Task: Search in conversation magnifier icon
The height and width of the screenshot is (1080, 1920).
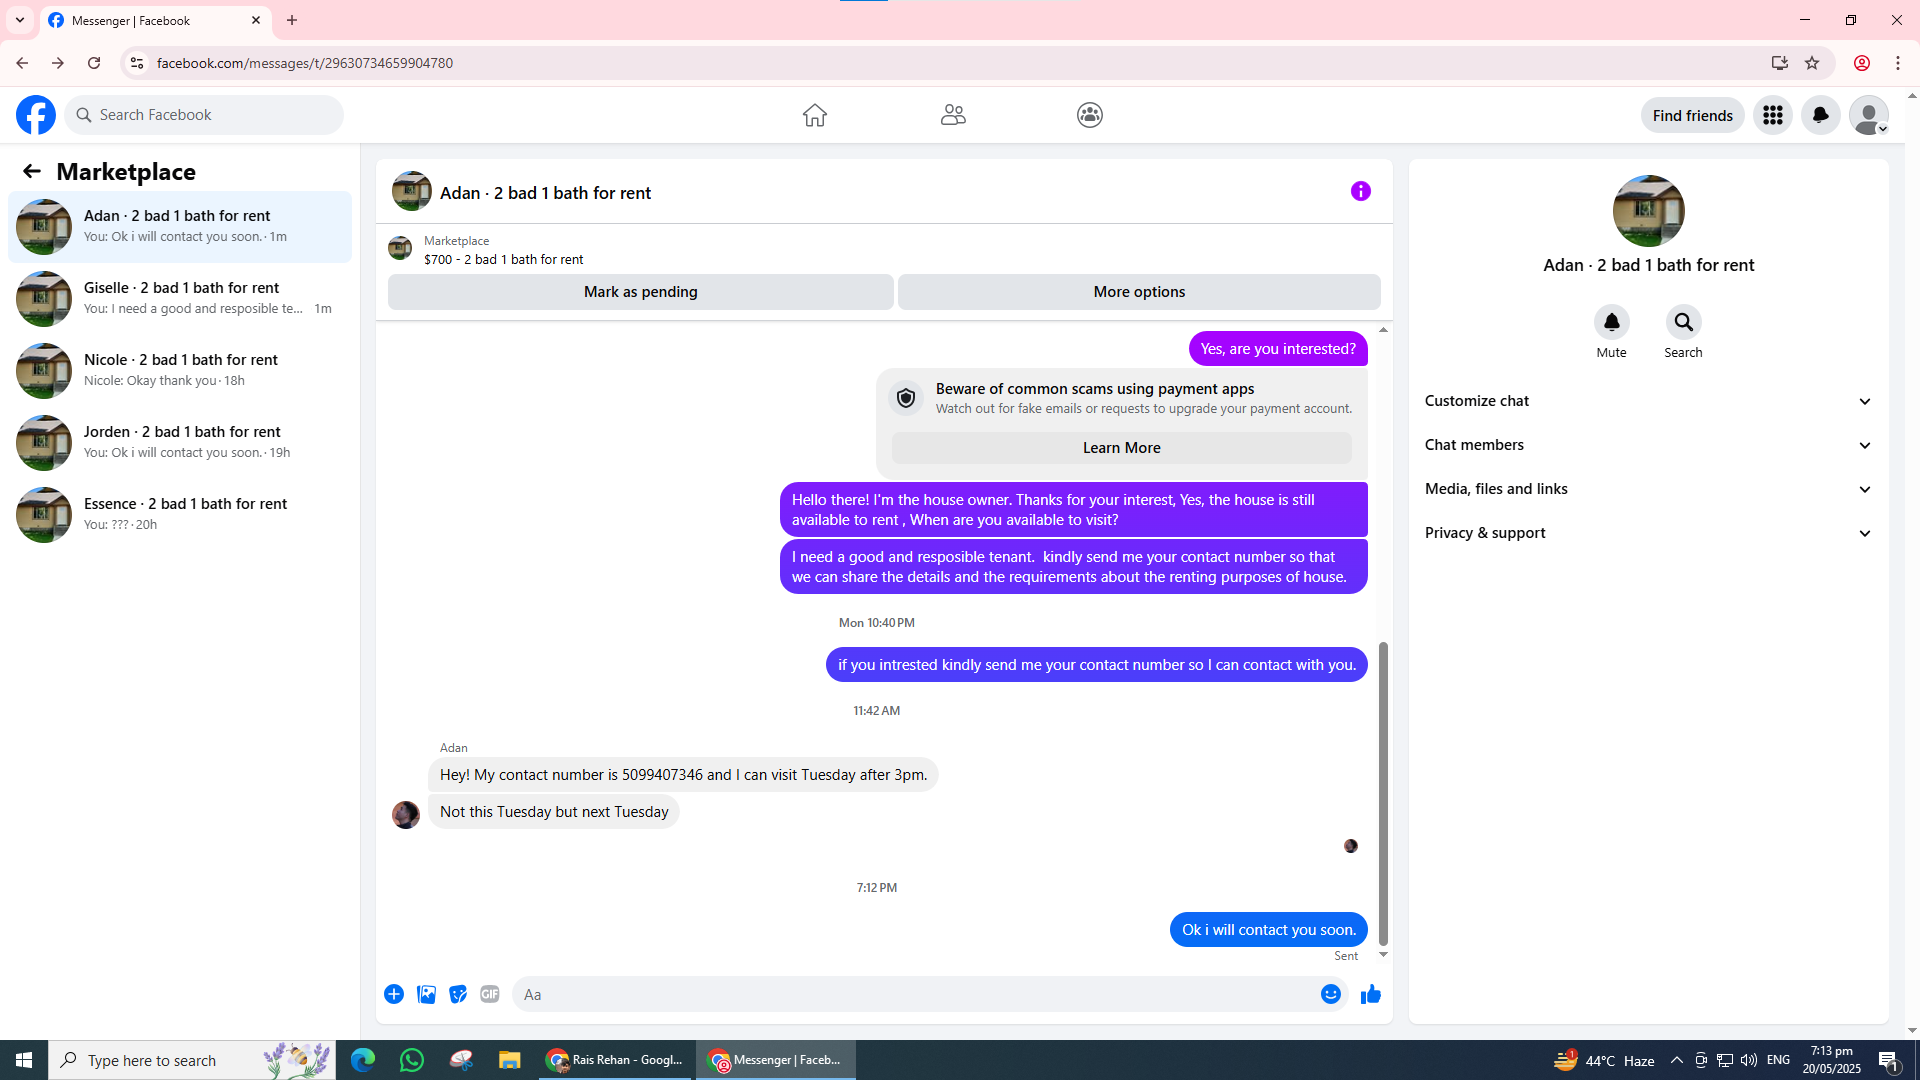Action: coord(1683,322)
